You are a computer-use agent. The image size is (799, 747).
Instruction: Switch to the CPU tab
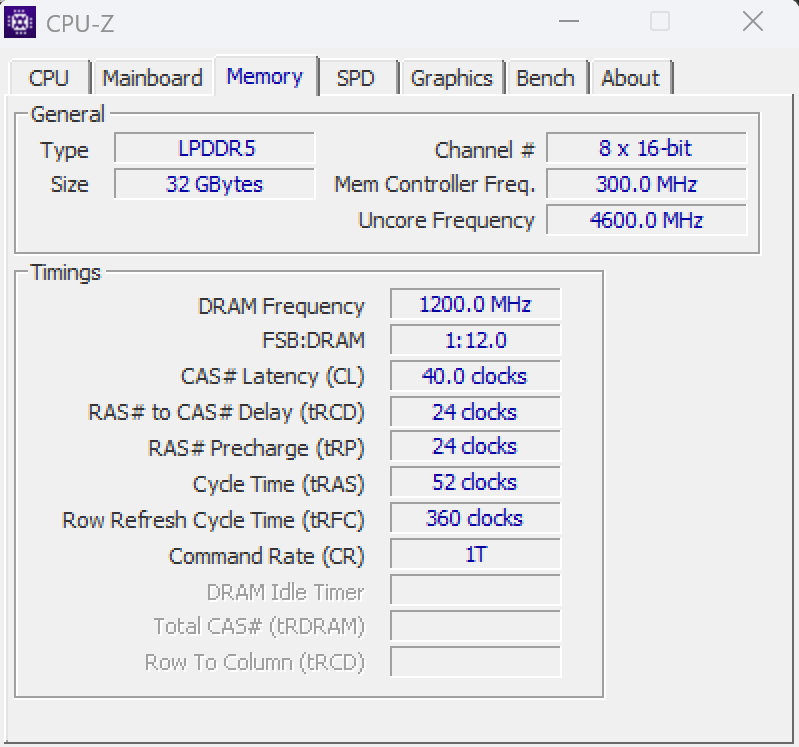[49, 78]
